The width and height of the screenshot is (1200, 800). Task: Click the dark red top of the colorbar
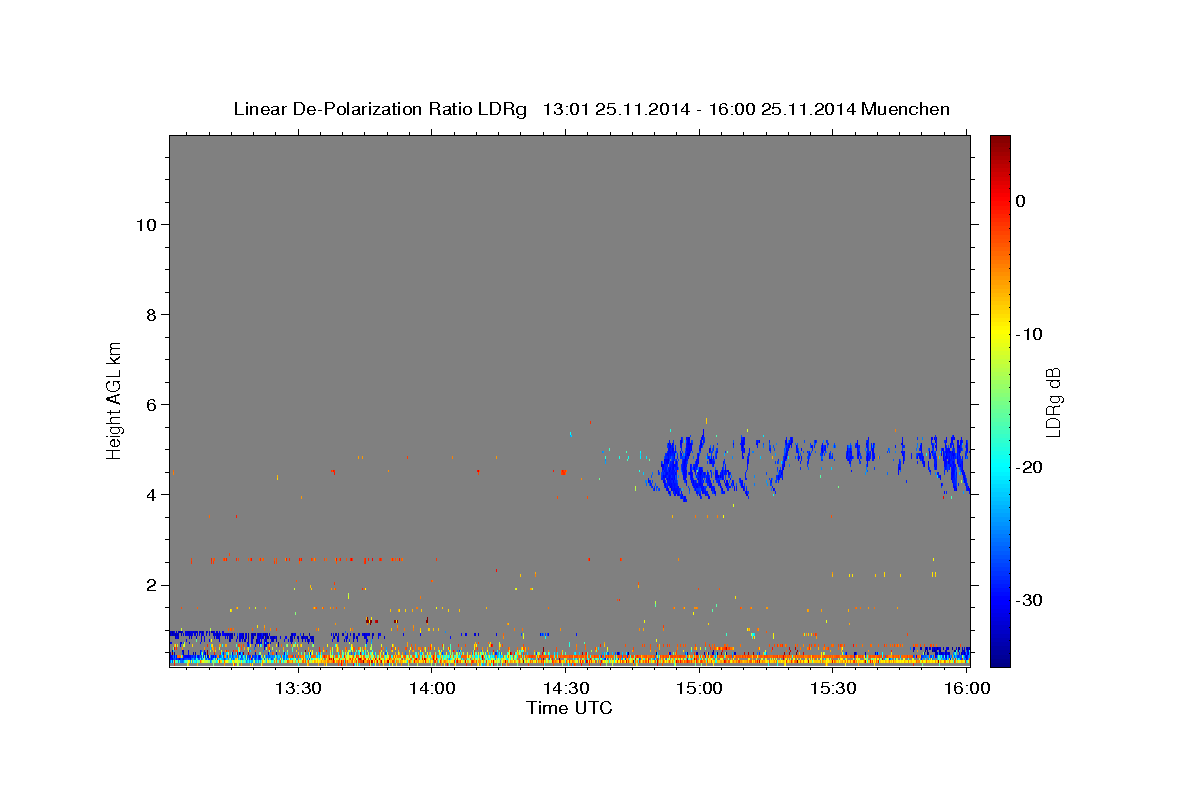(x=1000, y=145)
